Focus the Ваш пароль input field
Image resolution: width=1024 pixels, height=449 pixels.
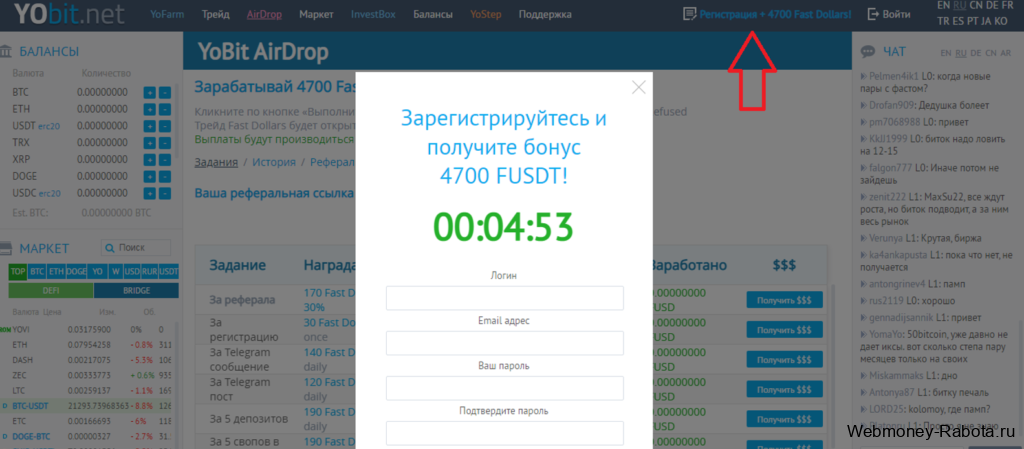pos(505,388)
